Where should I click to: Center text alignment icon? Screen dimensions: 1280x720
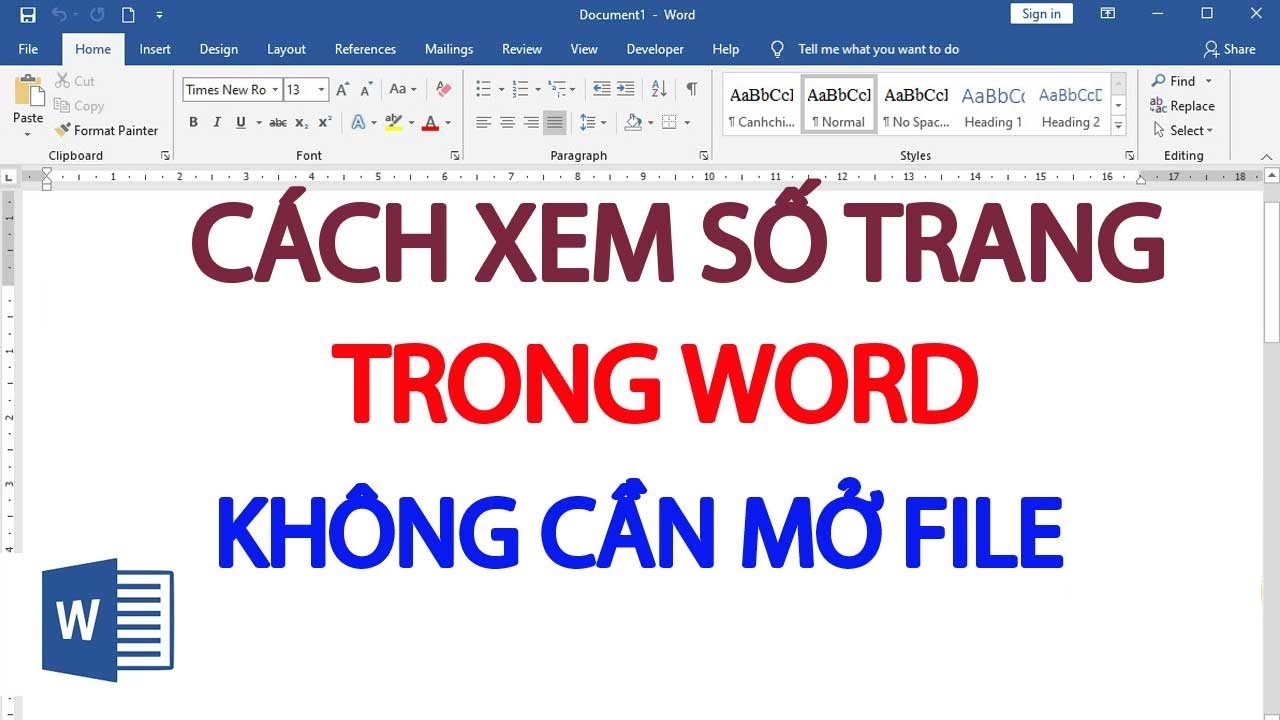pos(508,122)
